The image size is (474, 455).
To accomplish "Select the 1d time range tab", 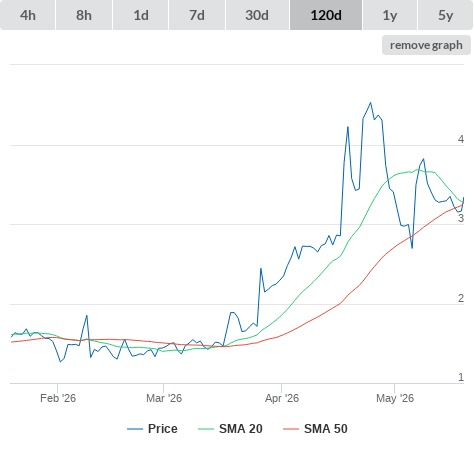I will [141, 15].
